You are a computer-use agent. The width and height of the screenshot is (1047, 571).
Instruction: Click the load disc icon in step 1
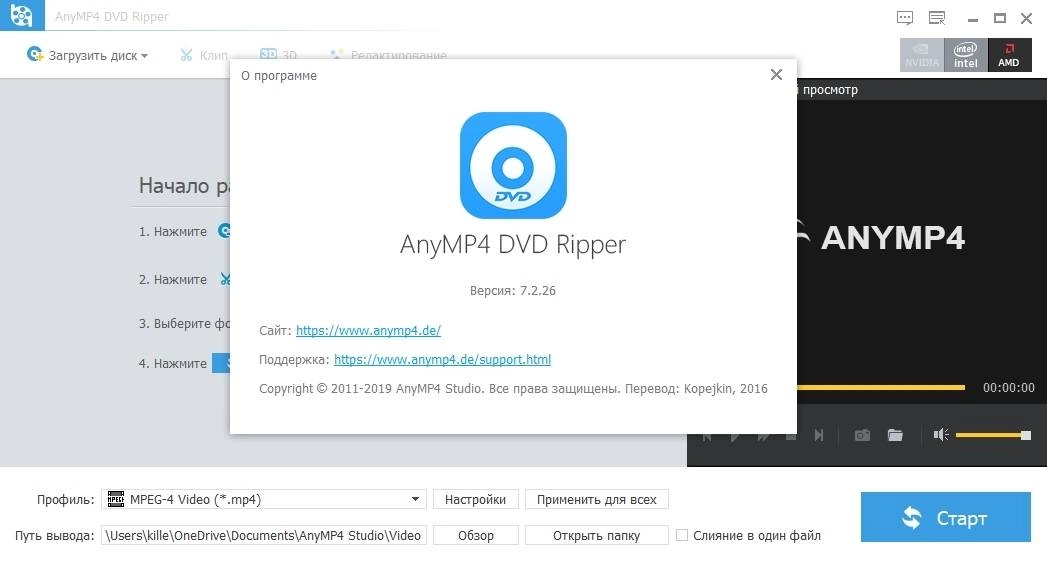[224, 231]
